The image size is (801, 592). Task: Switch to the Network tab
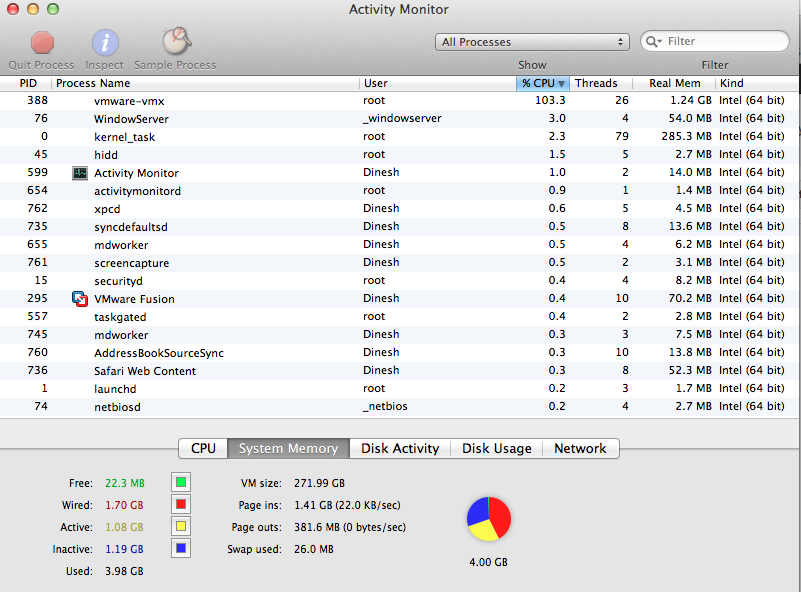pyautogui.click(x=580, y=448)
